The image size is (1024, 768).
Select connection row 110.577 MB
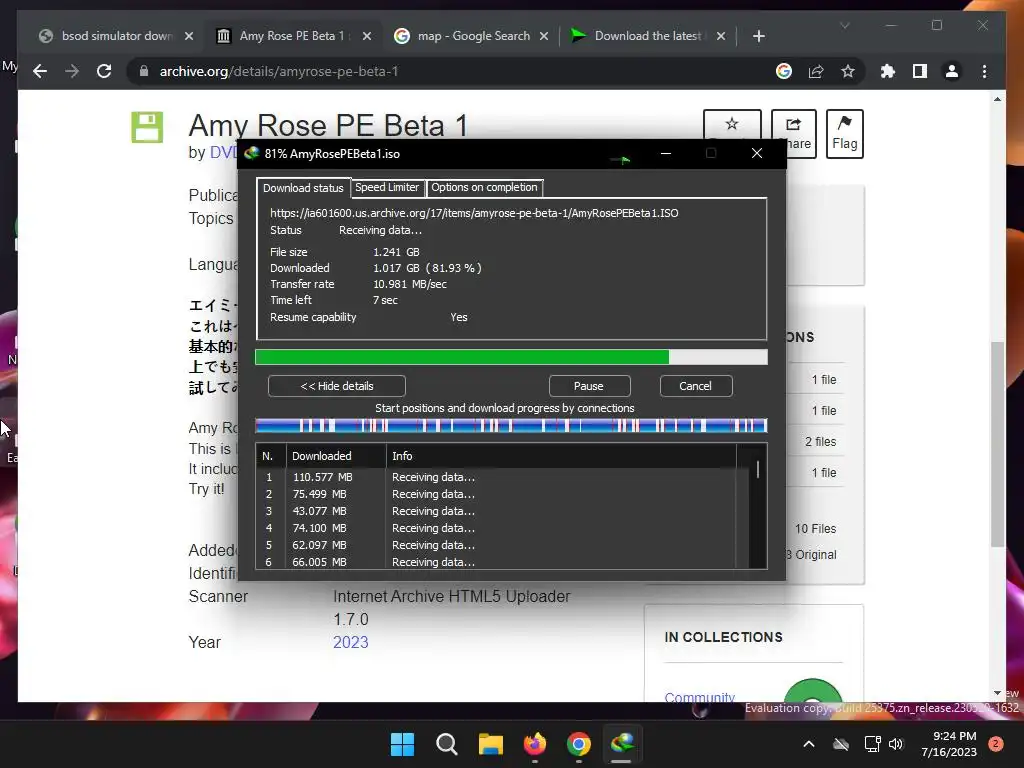pyautogui.click(x=496, y=477)
